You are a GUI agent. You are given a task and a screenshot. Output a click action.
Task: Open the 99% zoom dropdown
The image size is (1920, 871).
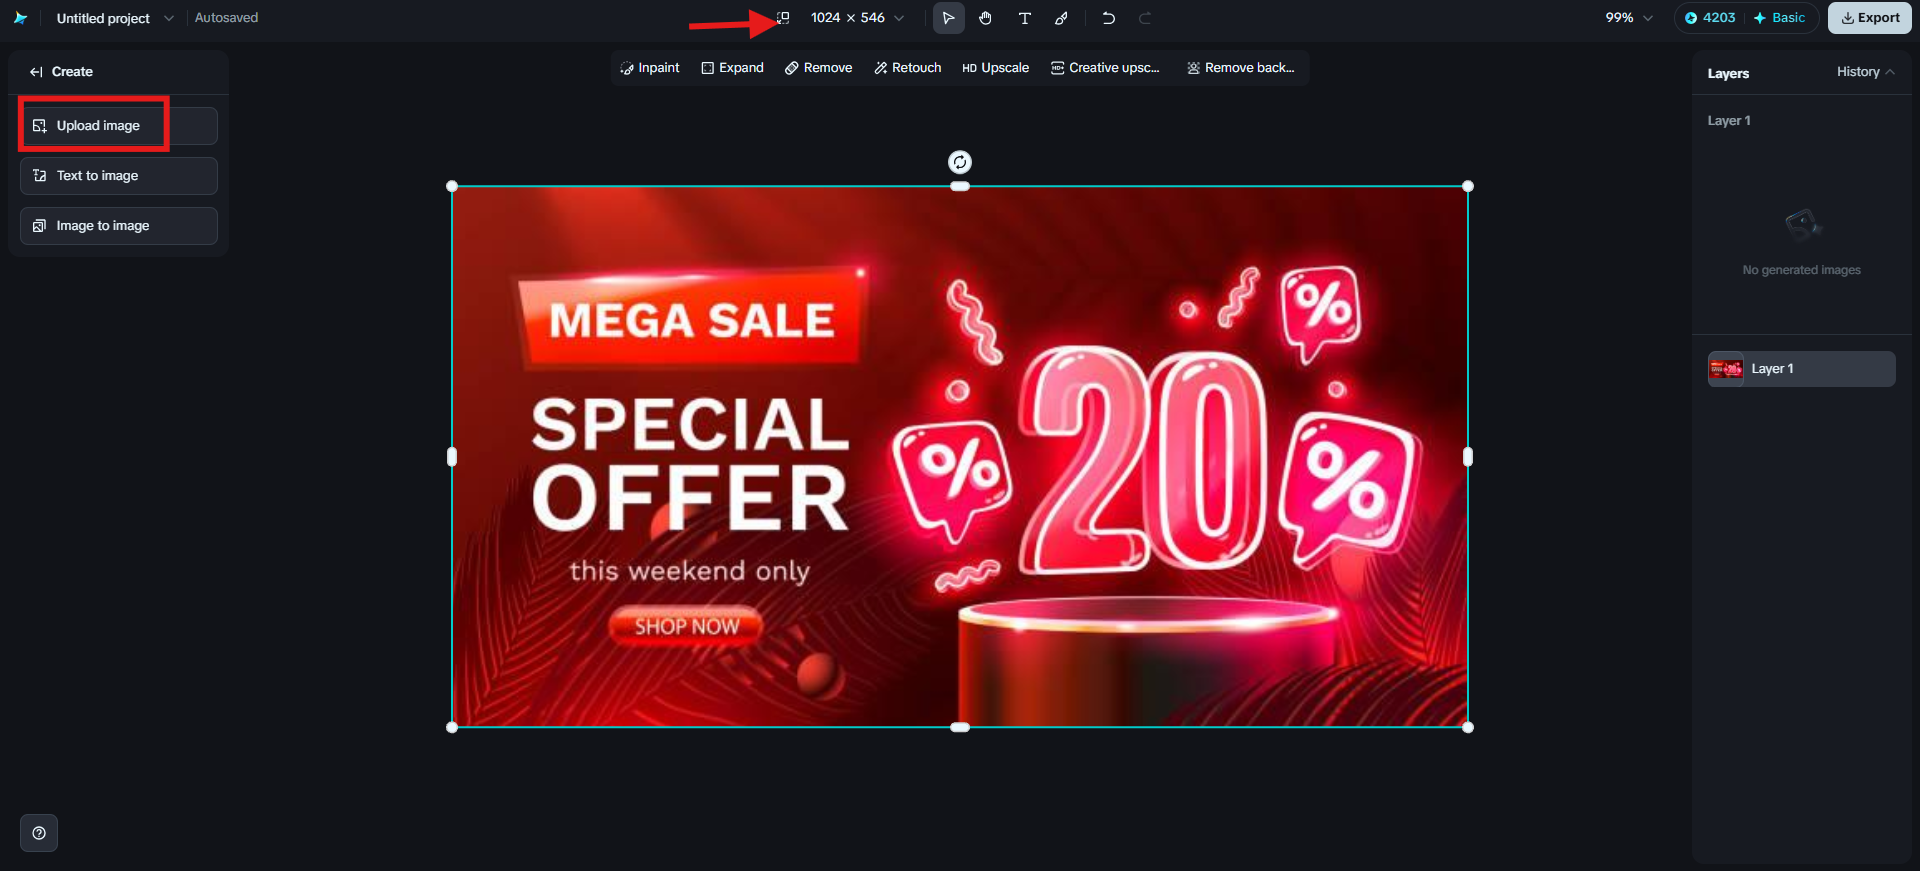click(1648, 18)
